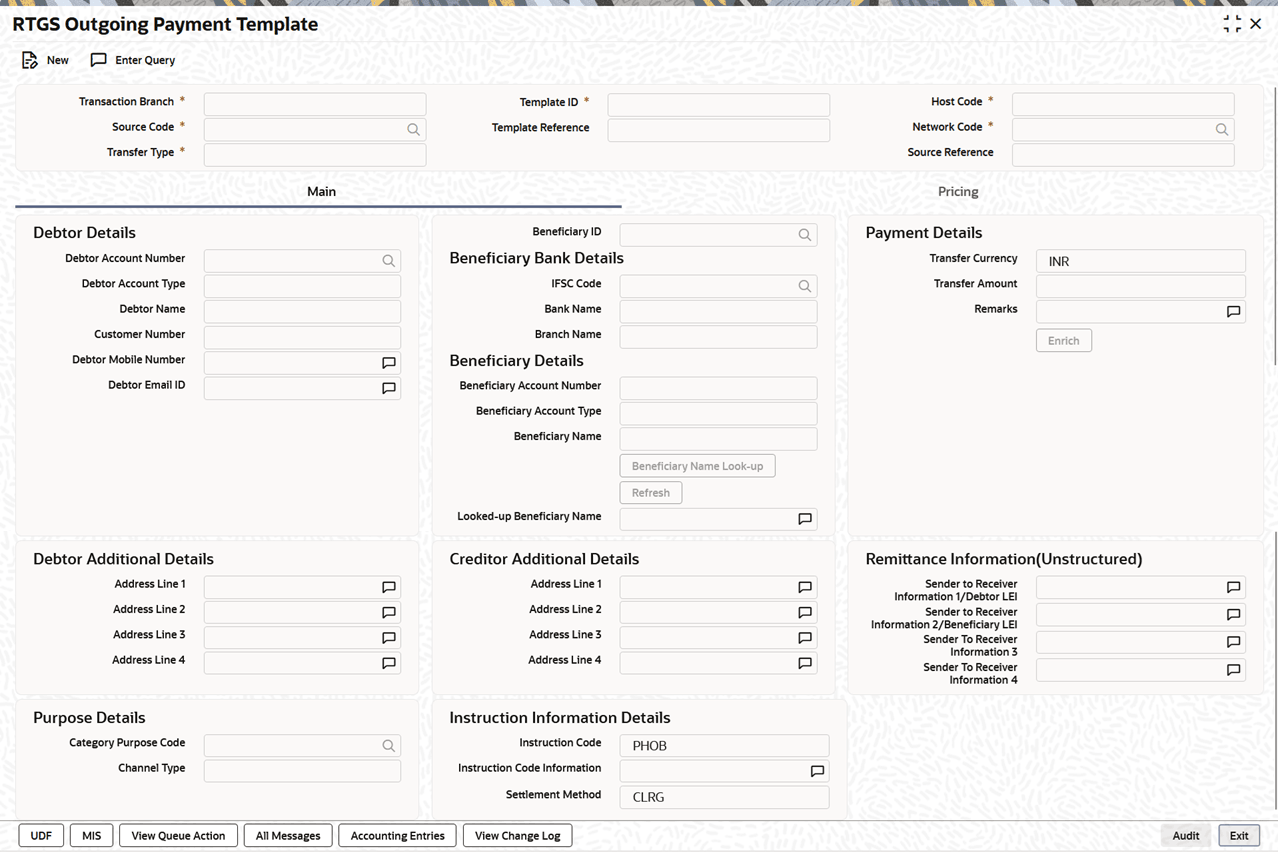The image size is (1278, 852).
Task: Focus the Beneficiary Account Type field
Action: click(x=718, y=413)
